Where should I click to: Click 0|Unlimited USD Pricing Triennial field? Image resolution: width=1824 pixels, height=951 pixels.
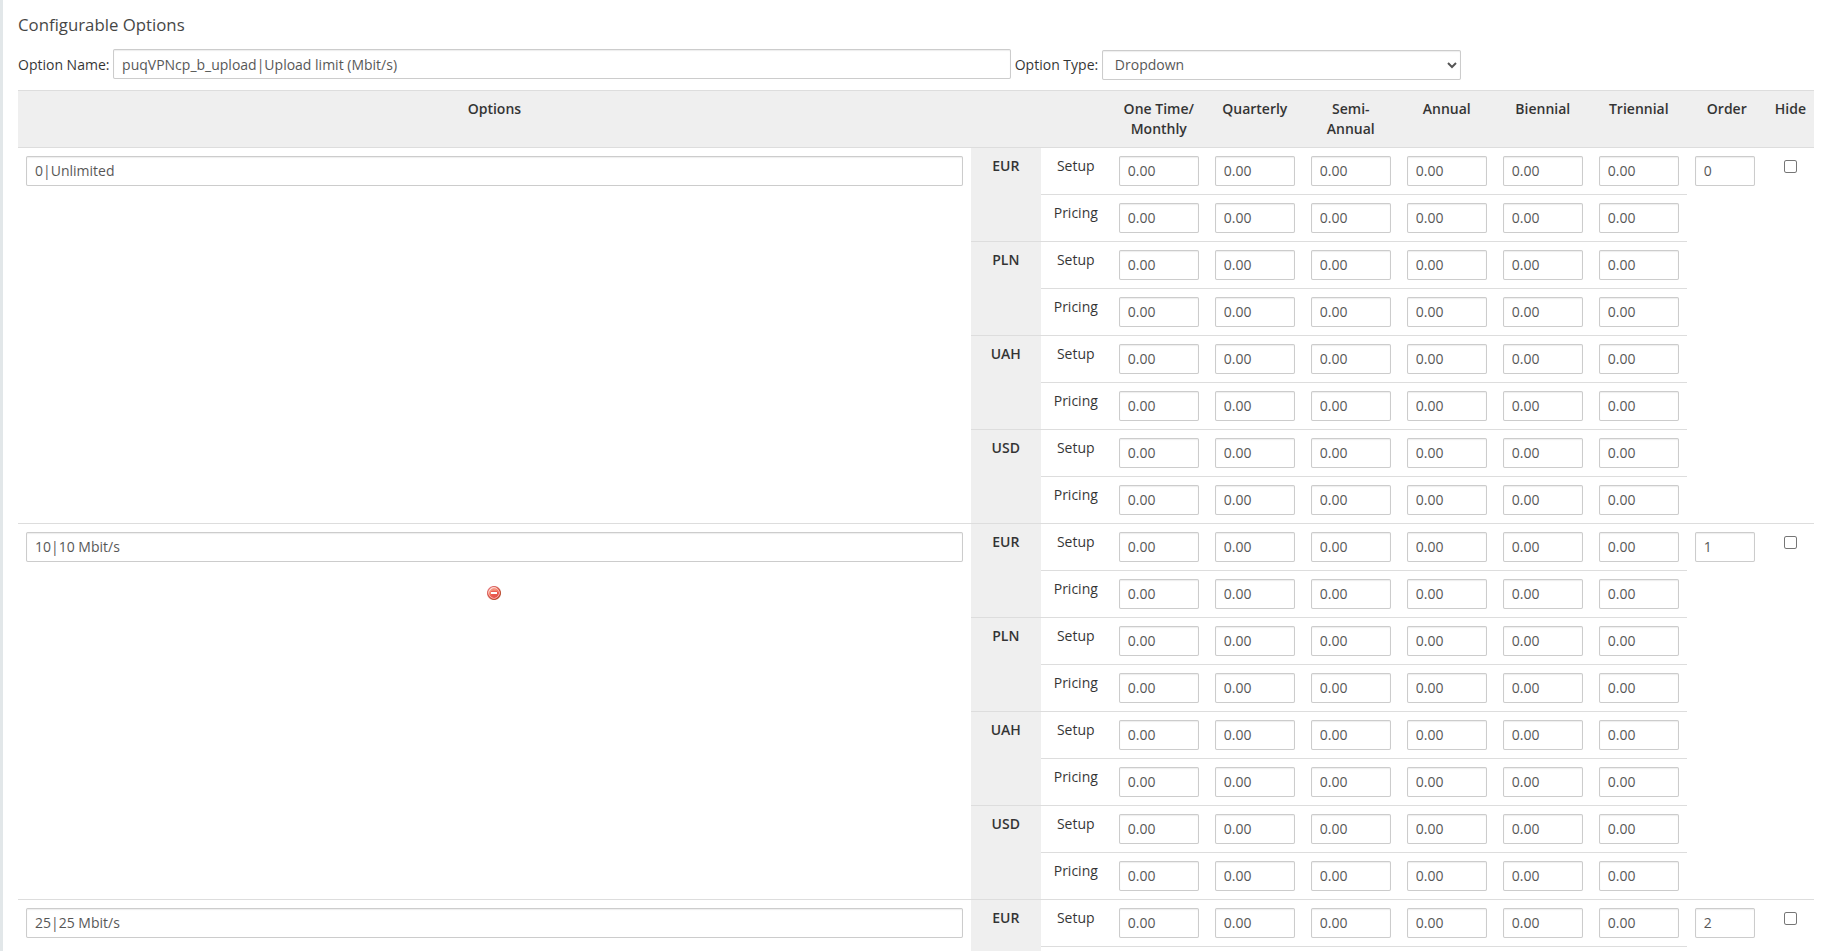click(x=1639, y=500)
